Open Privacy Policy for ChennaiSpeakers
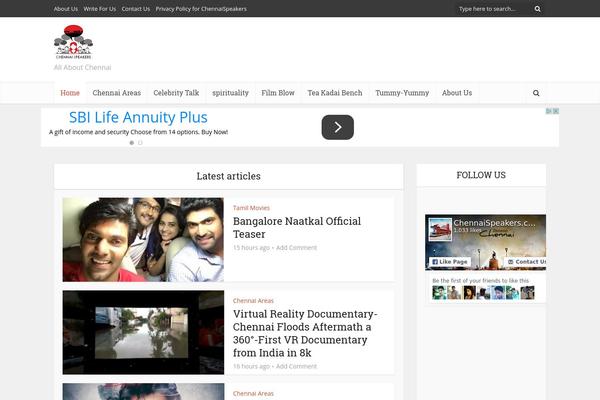The width and height of the screenshot is (600, 400). (x=201, y=9)
